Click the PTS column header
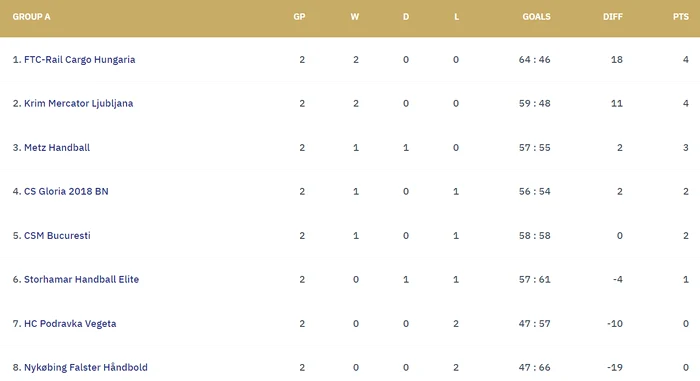The height and width of the screenshot is (381, 700). 681,17
